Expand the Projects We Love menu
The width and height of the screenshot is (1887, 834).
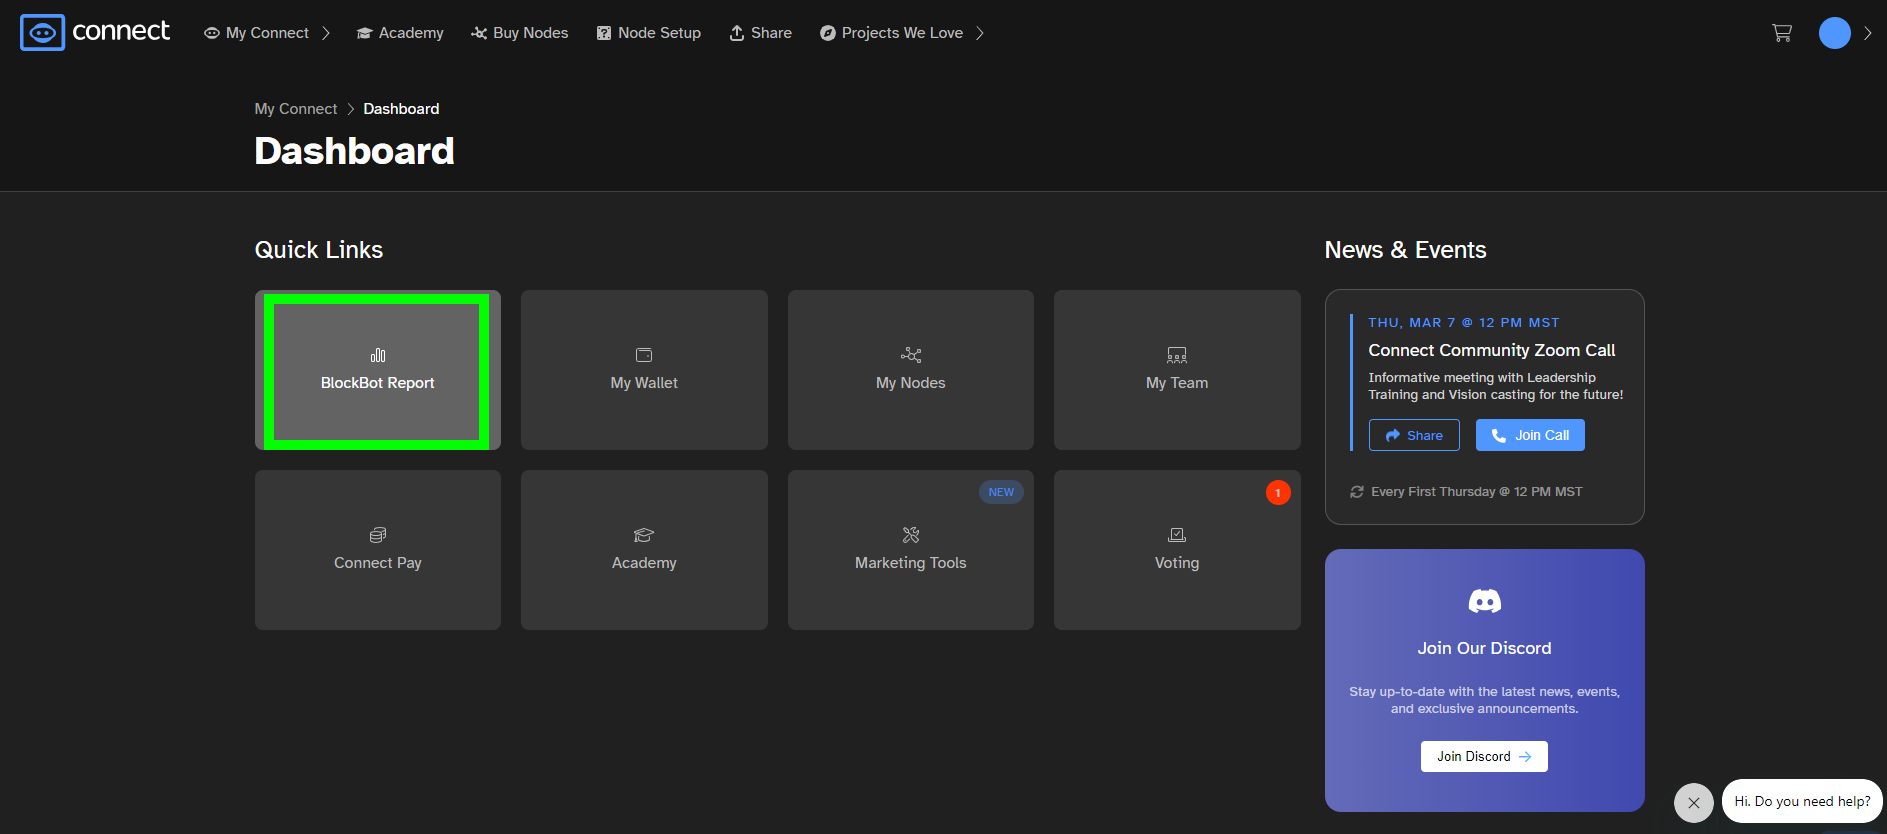(902, 33)
